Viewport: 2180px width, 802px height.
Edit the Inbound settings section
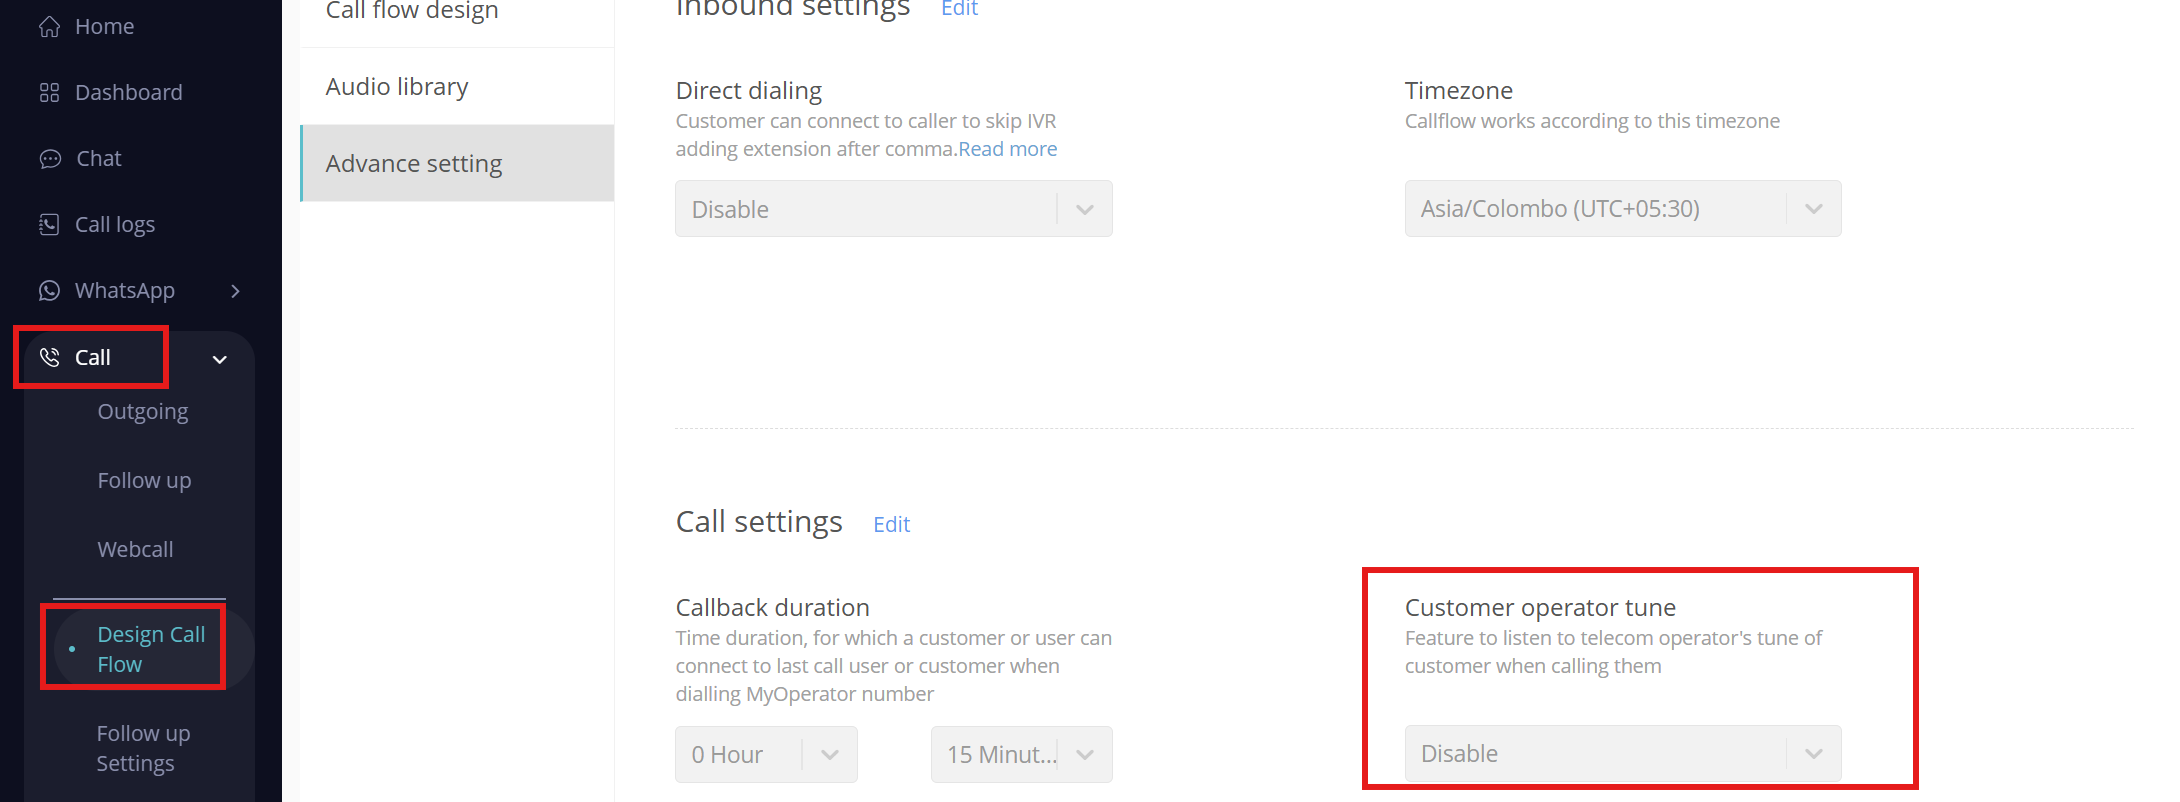[x=959, y=9]
